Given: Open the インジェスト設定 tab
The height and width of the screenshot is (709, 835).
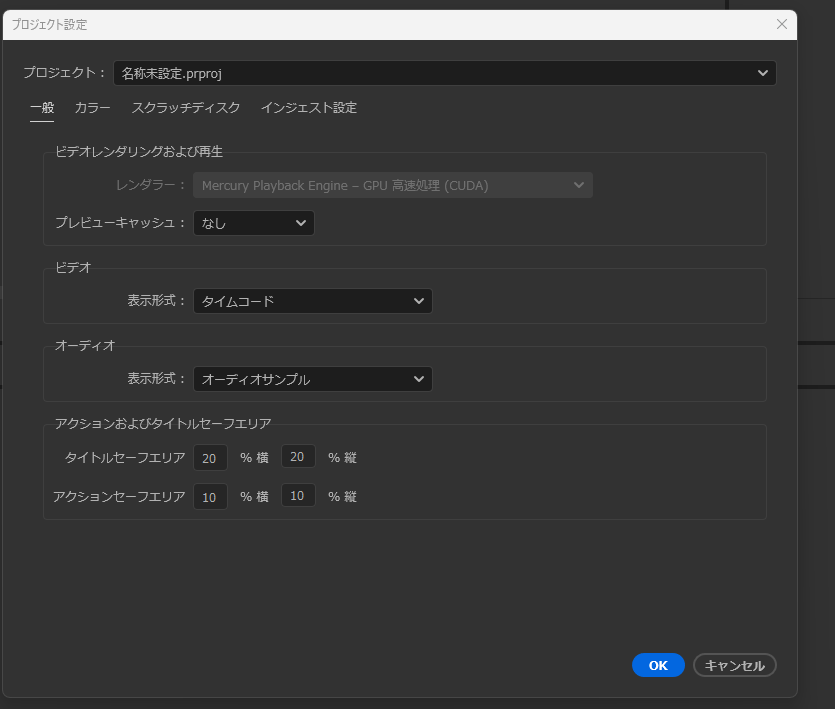Looking at the screenshot, I should (x=309, y=108).
